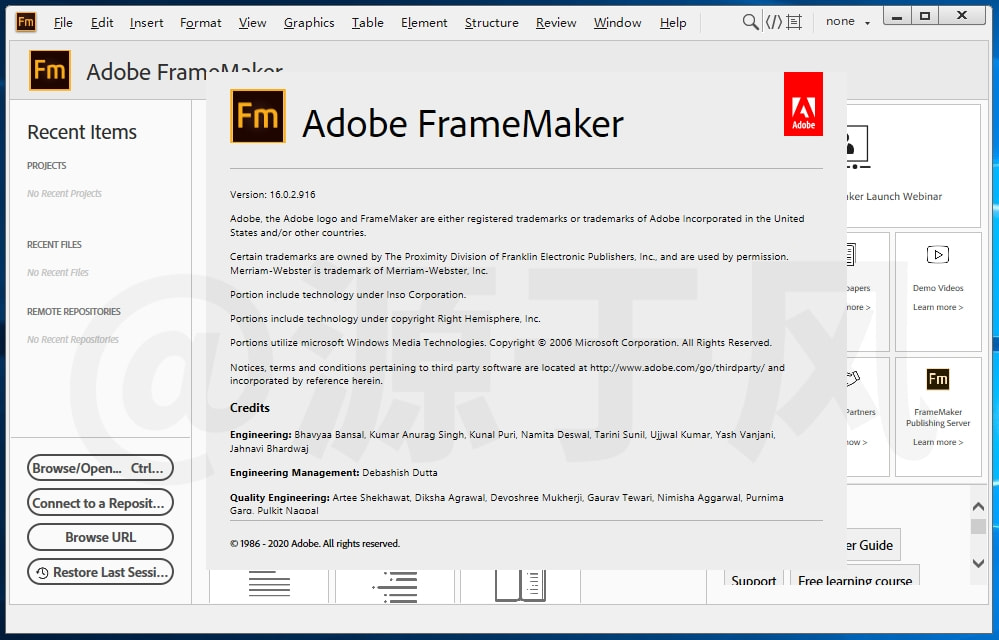
Task: Click the RECENT FILES section label
Action: click(54, 245)
